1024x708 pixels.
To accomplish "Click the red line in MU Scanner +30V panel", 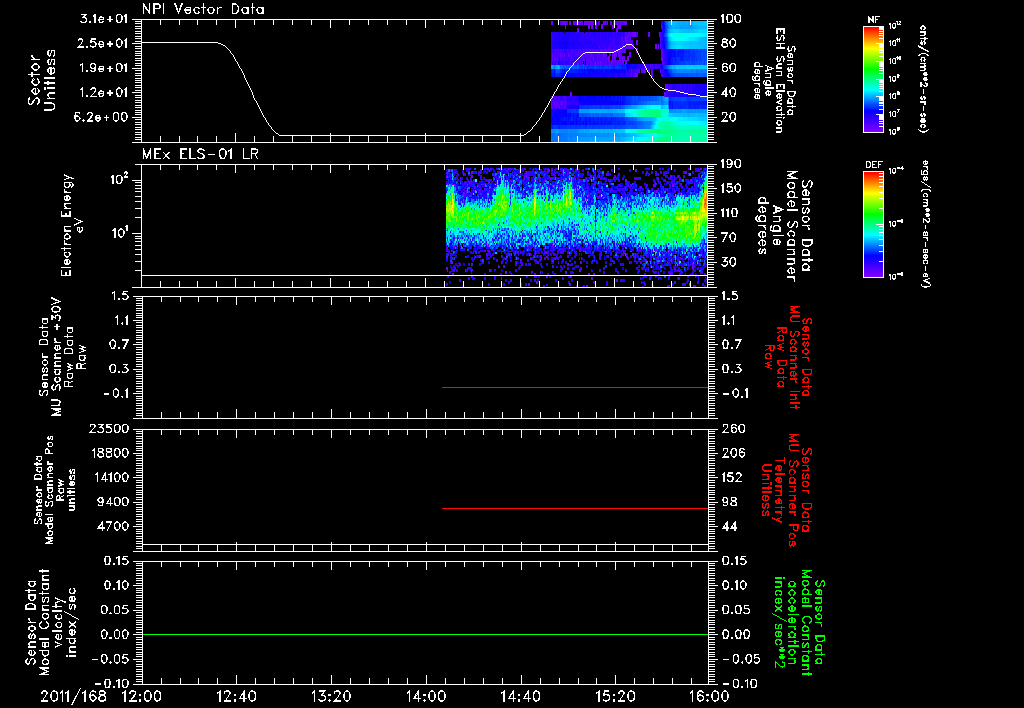I will 575,387.
